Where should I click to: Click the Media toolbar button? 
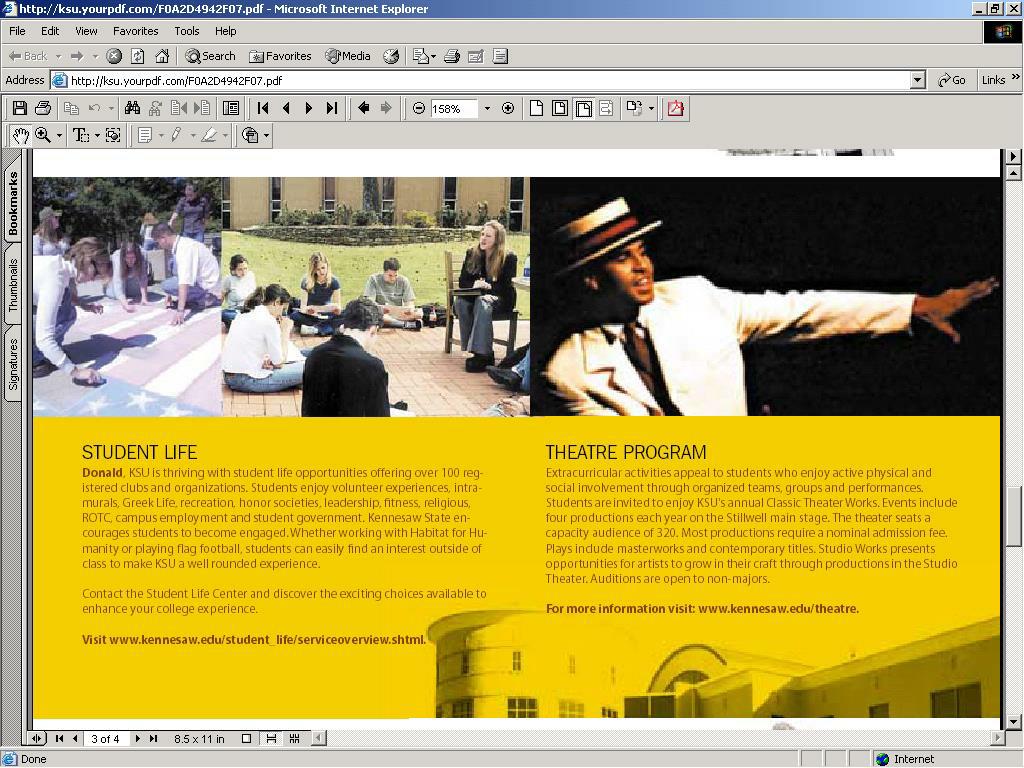[348, 56]
